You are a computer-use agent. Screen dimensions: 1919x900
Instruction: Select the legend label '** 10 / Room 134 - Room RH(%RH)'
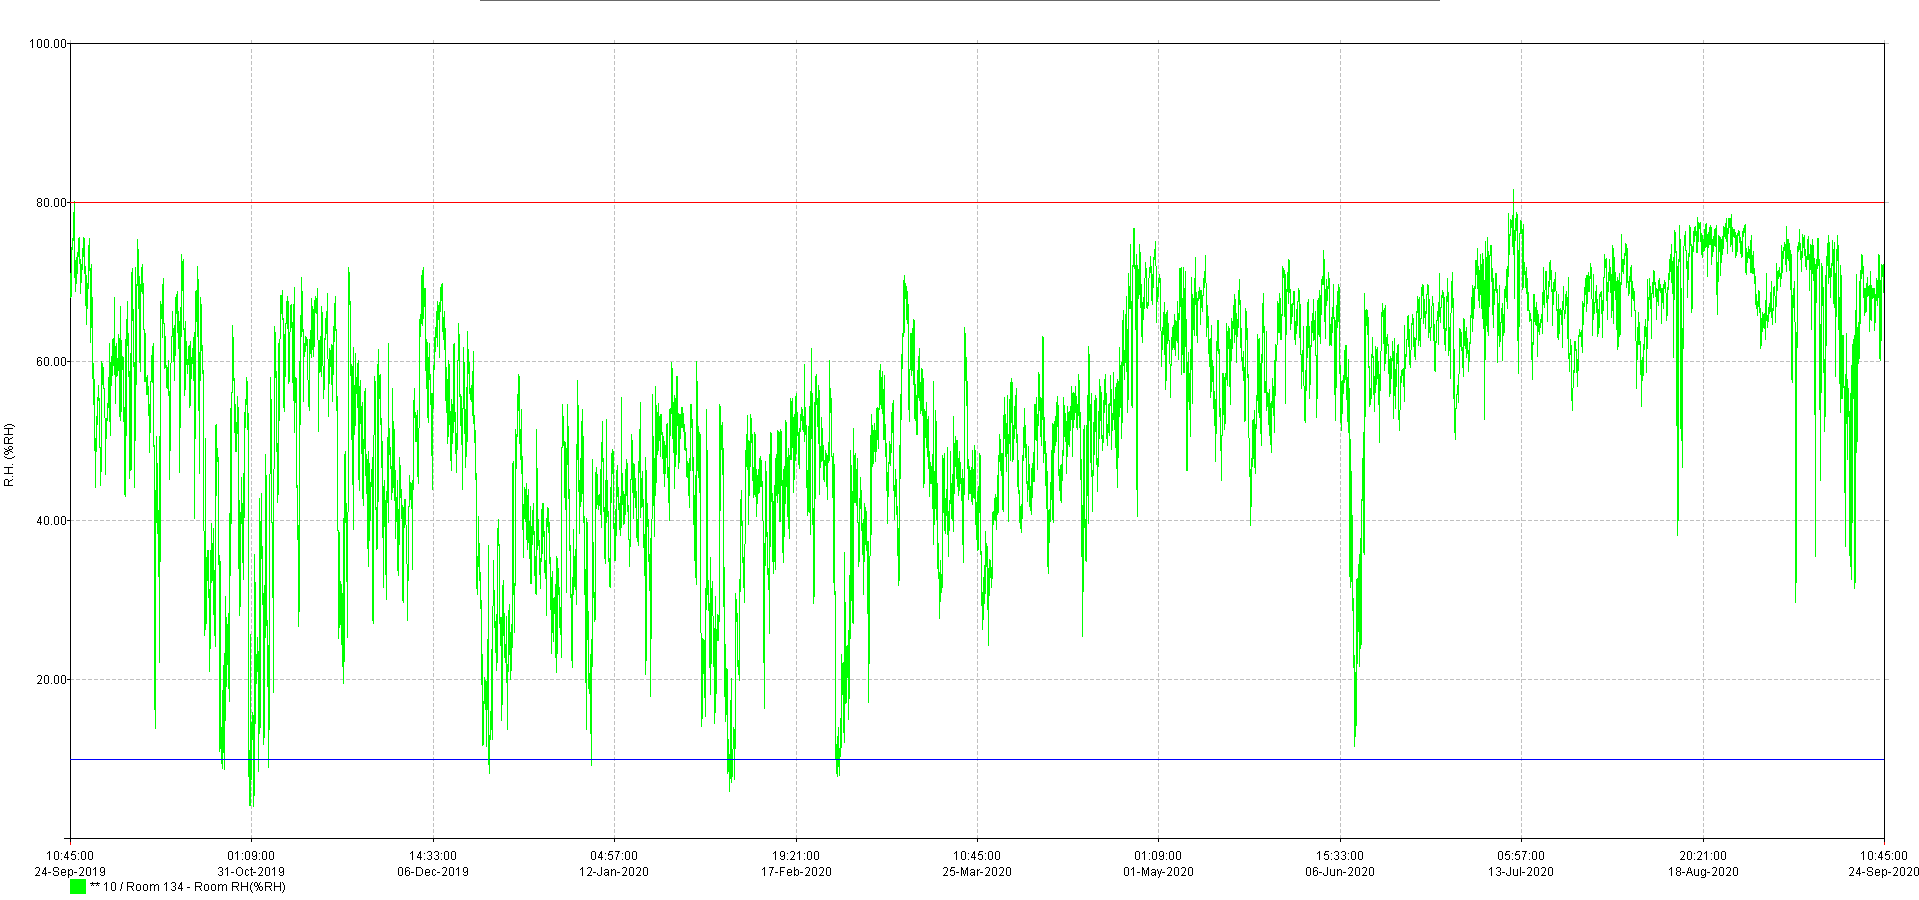[x=188, y=887]
